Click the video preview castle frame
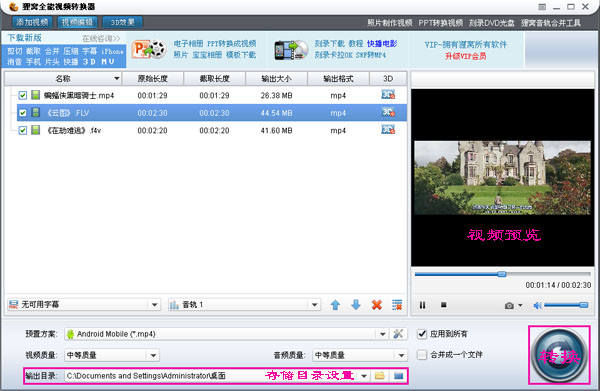The image size is (600, 391). 502,178
